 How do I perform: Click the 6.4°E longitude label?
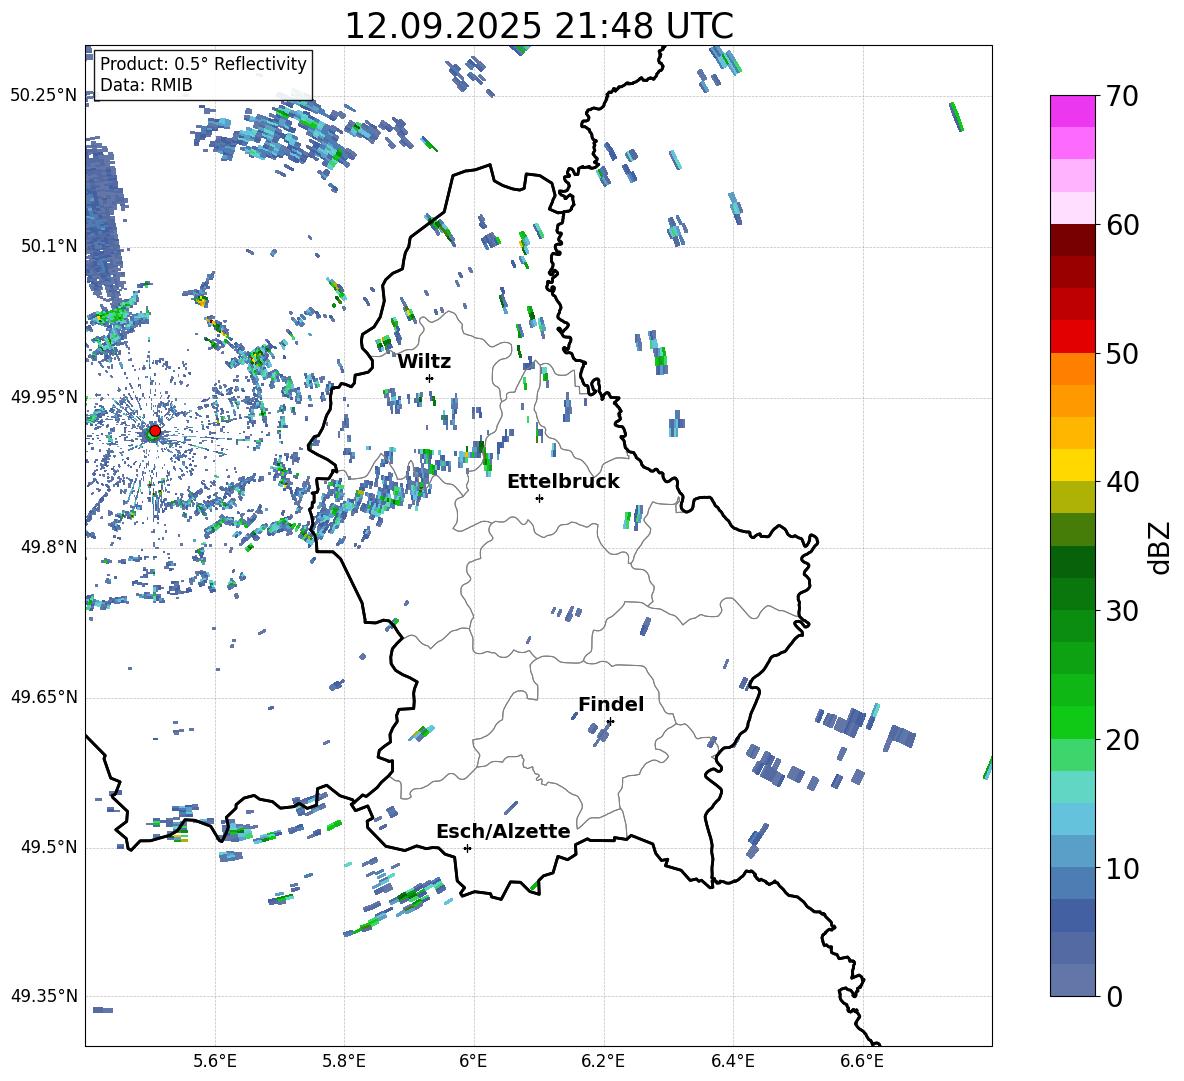732,1062
